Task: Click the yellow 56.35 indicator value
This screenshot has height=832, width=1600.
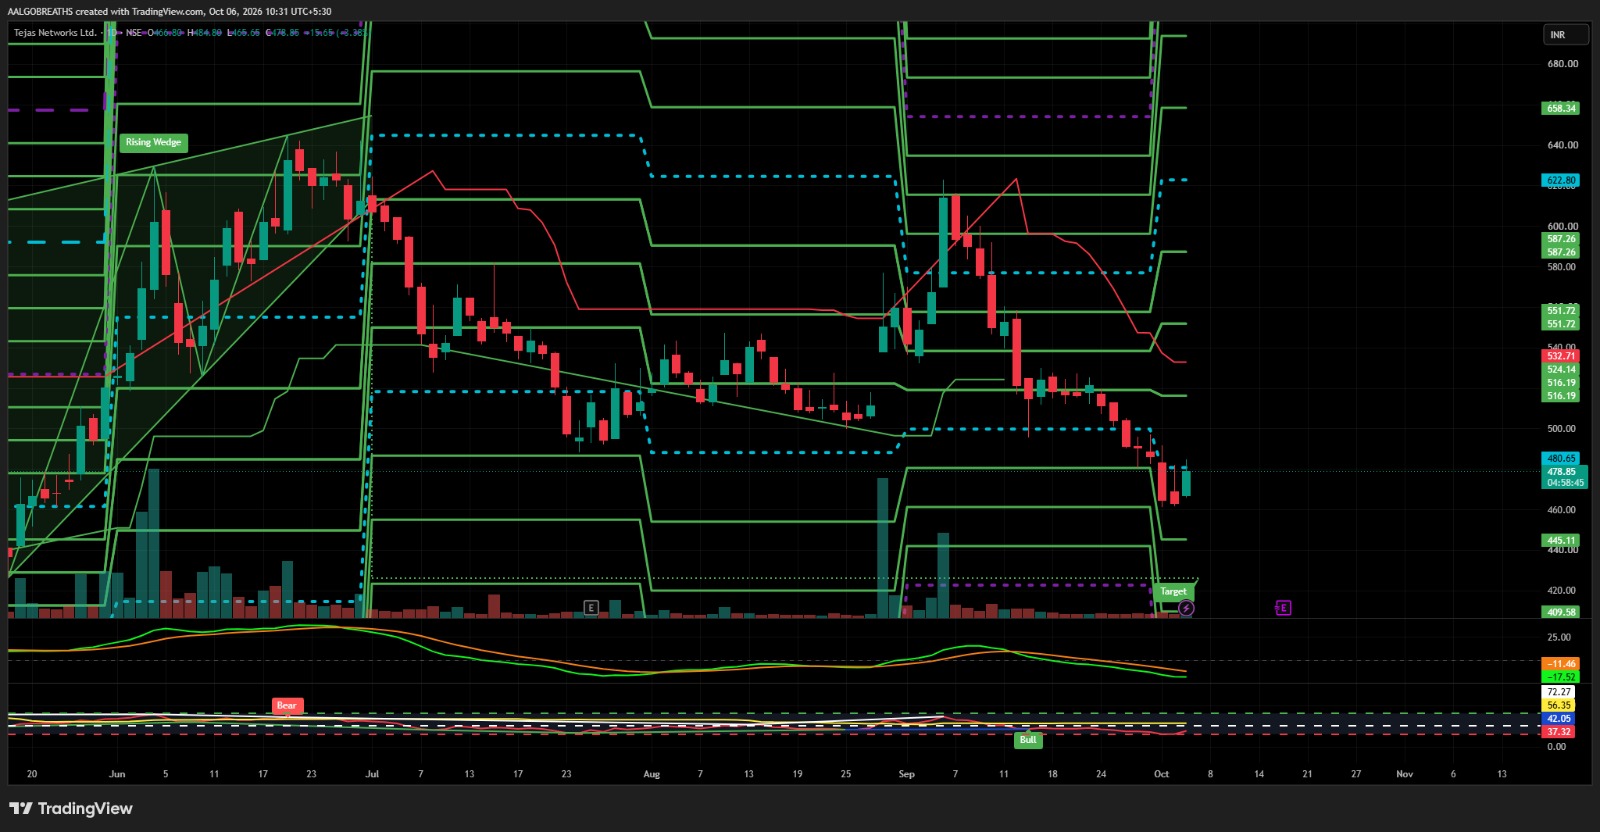Action: (x=1559, y=705)
